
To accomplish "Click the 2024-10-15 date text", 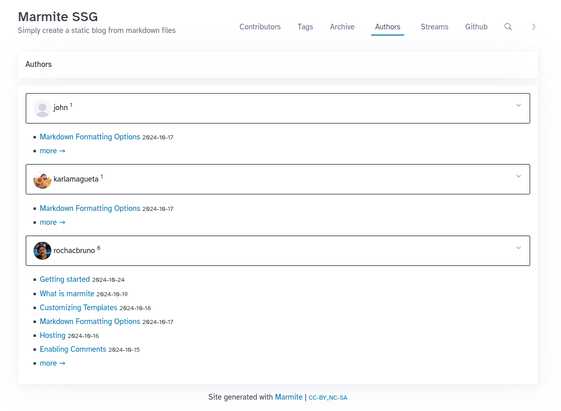I will point(124,350).
